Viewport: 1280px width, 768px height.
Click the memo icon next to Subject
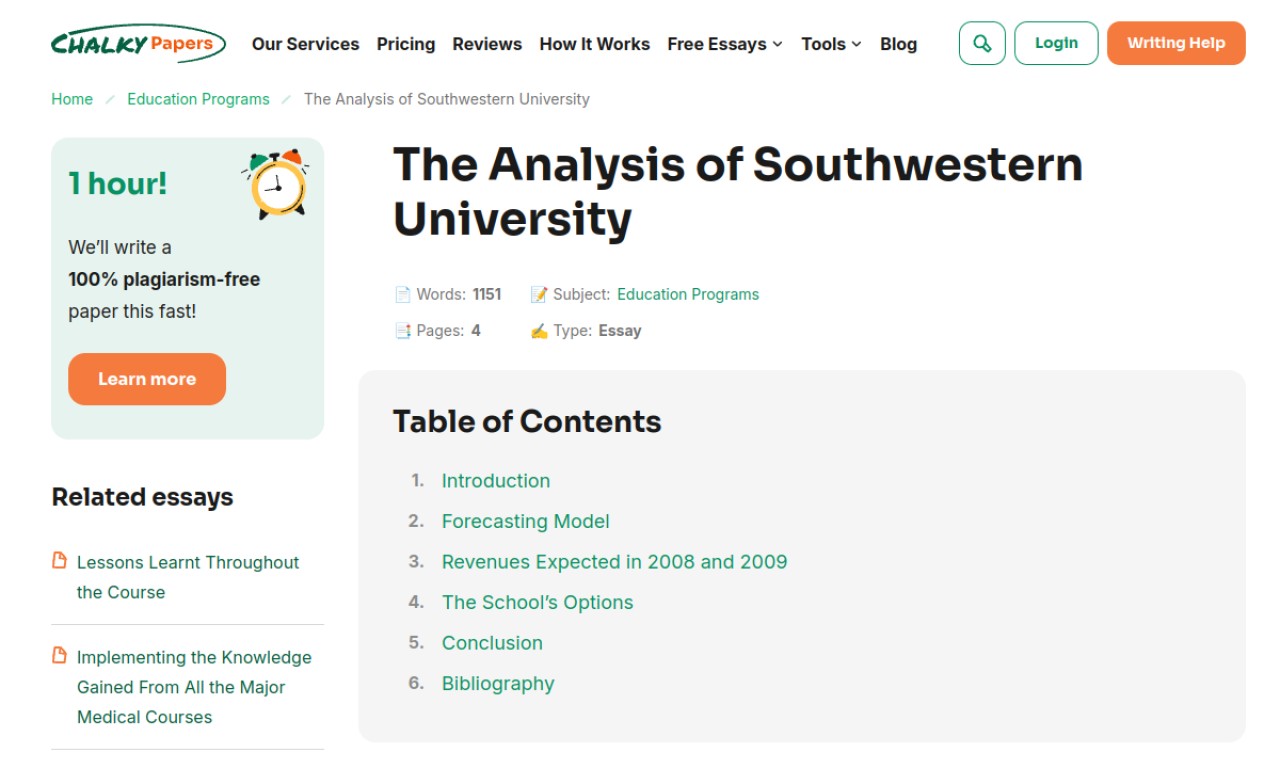point(539,295)
